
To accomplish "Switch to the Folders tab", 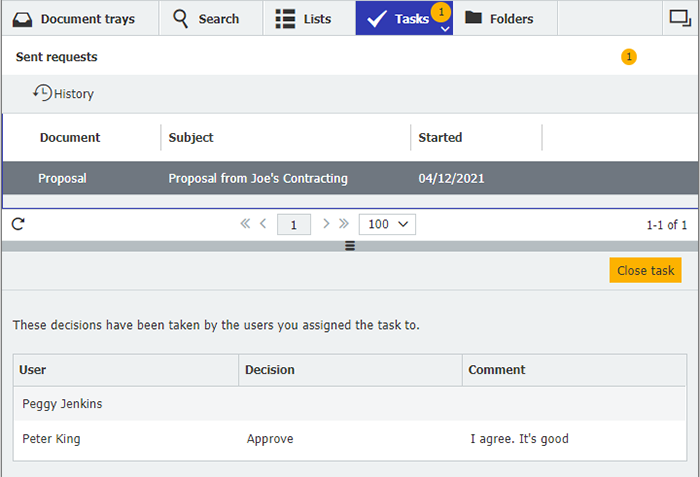I will click(x=499, y=18).
